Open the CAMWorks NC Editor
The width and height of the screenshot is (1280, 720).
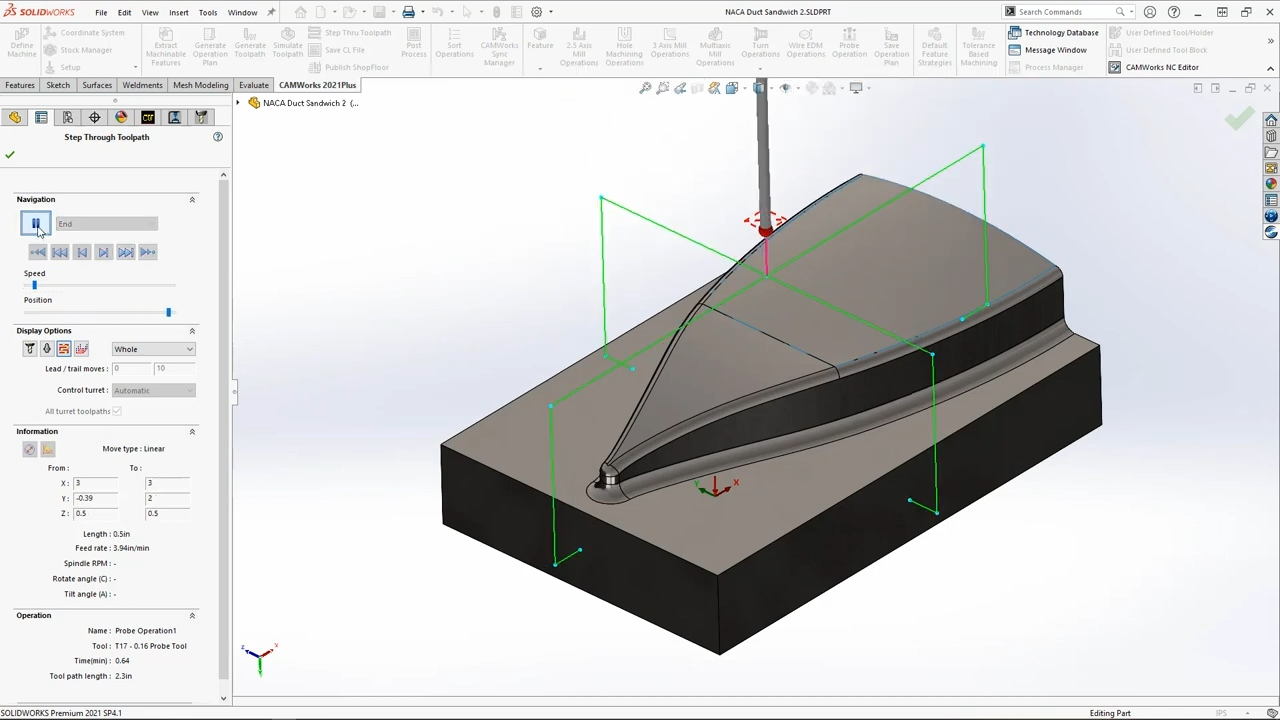(1153, 67)
